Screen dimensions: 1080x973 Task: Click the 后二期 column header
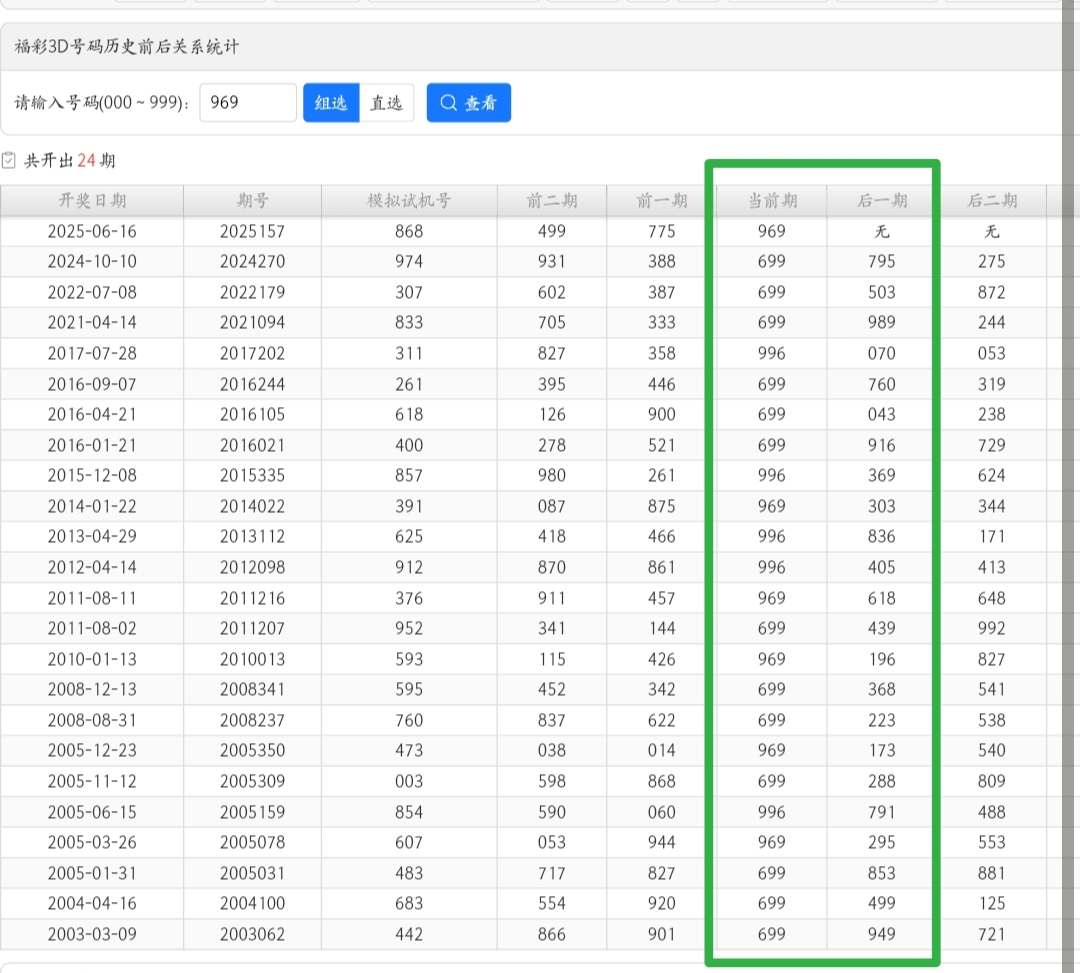[992, 200]
